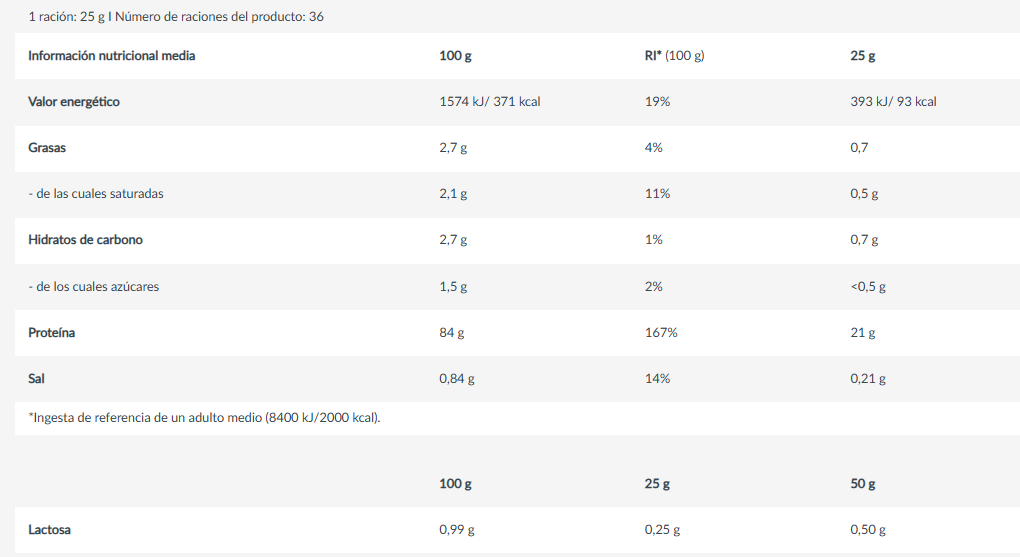Click the 'Lactosa' row label
The image size is (1020, 557).
(x=49, y=530)
